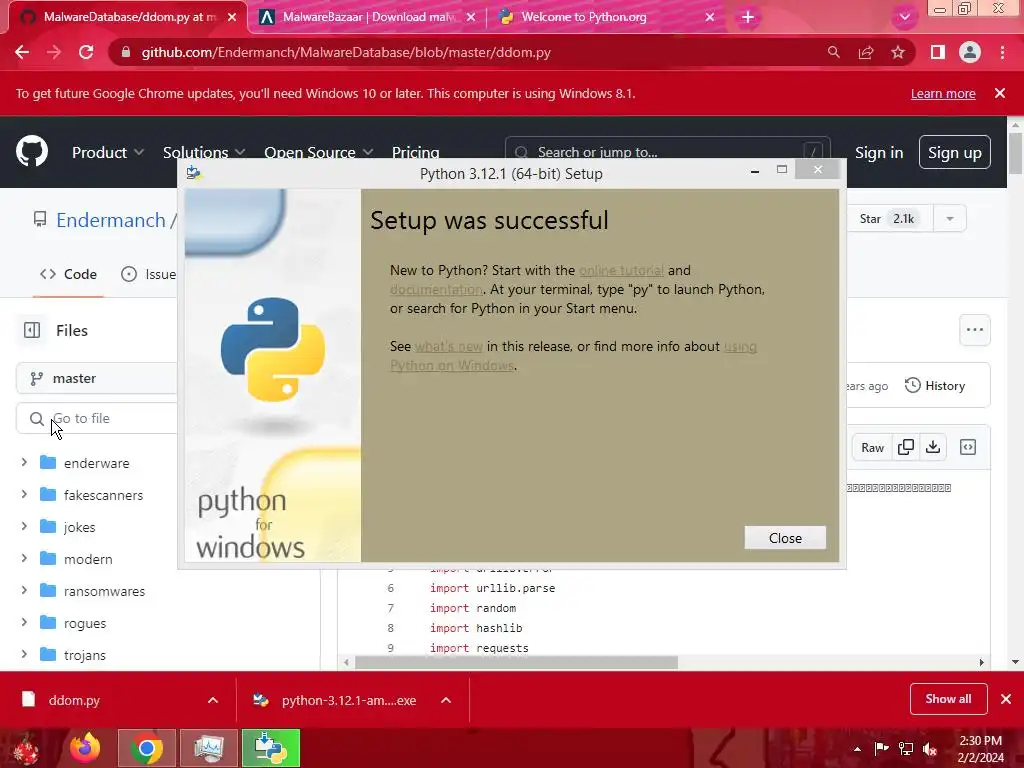Open the master branch selector
1024x768 pixels.
click(x=97, y=378)
